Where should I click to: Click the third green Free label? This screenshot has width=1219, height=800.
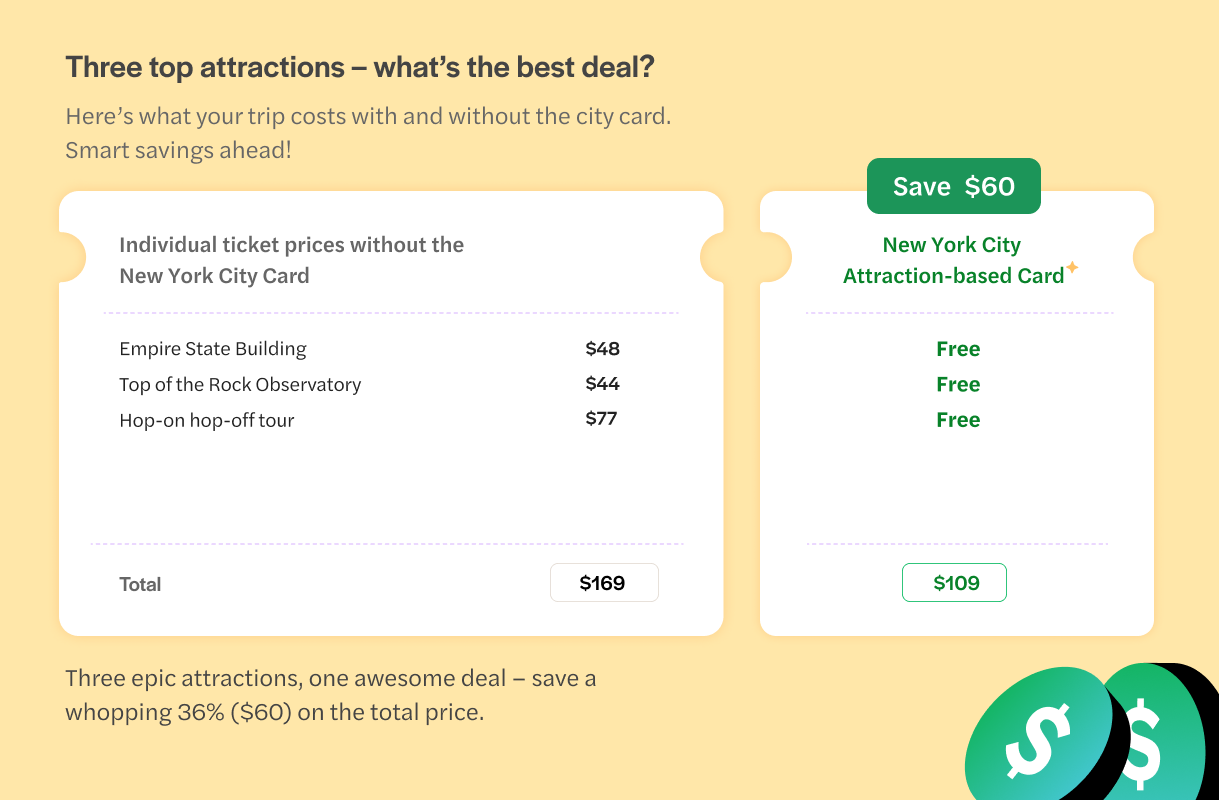click(x=958, y=420)
